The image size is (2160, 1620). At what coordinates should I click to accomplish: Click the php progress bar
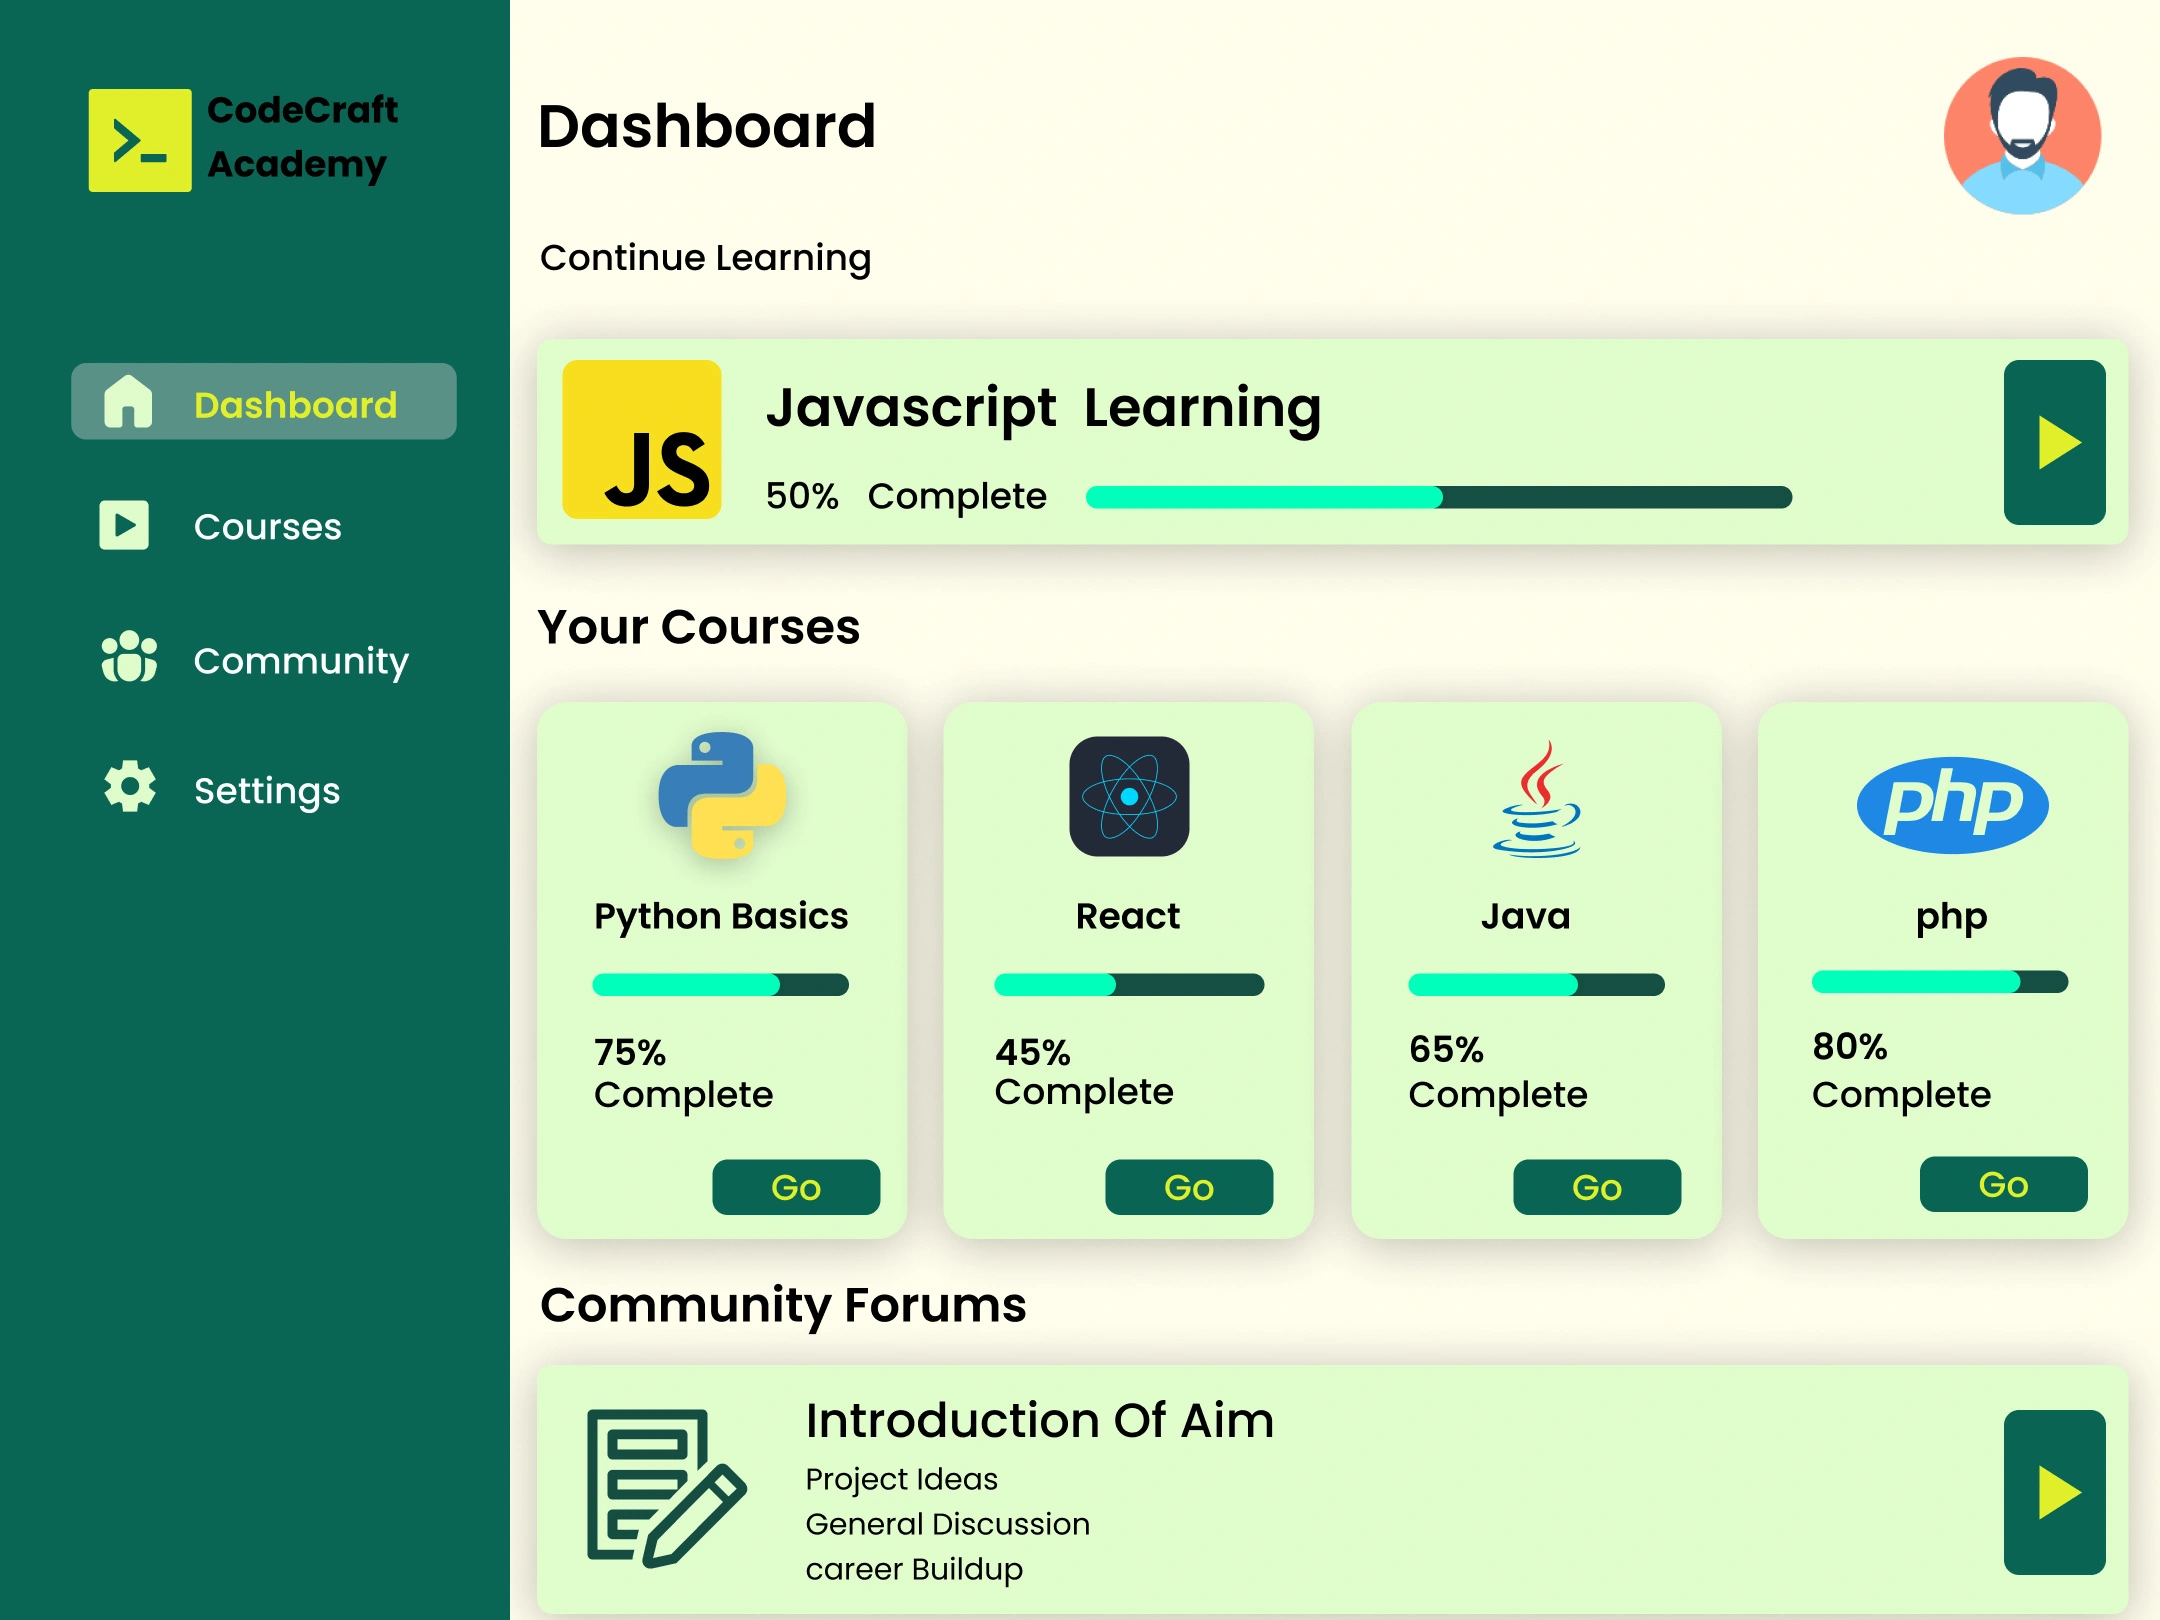click(x=1940, y=982)
